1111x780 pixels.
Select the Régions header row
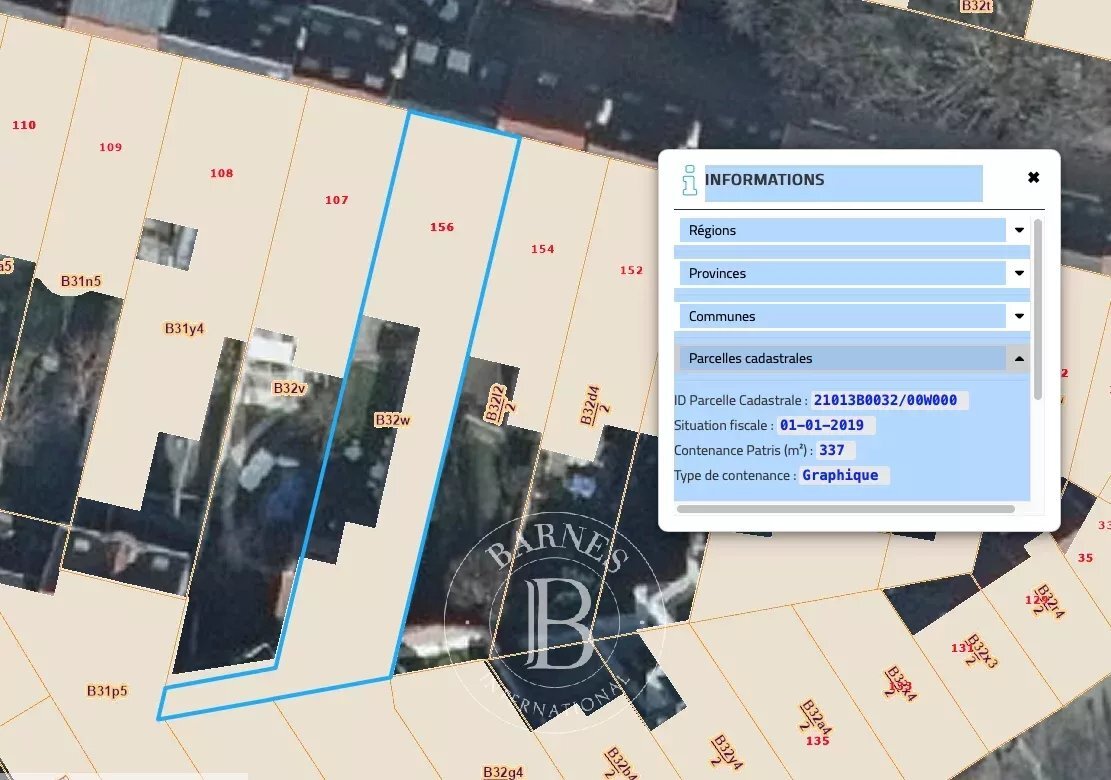[842, 230]
